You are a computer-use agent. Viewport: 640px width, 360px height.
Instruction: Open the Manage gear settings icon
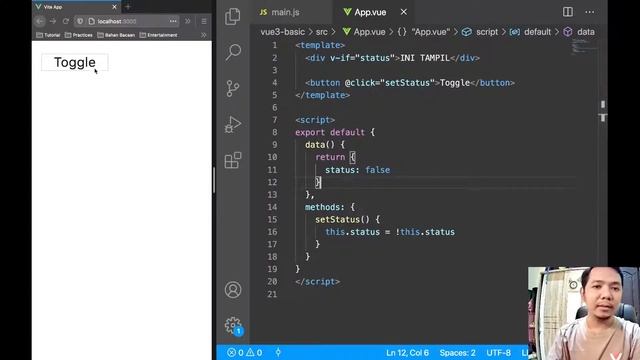click(x=233, y=326)
